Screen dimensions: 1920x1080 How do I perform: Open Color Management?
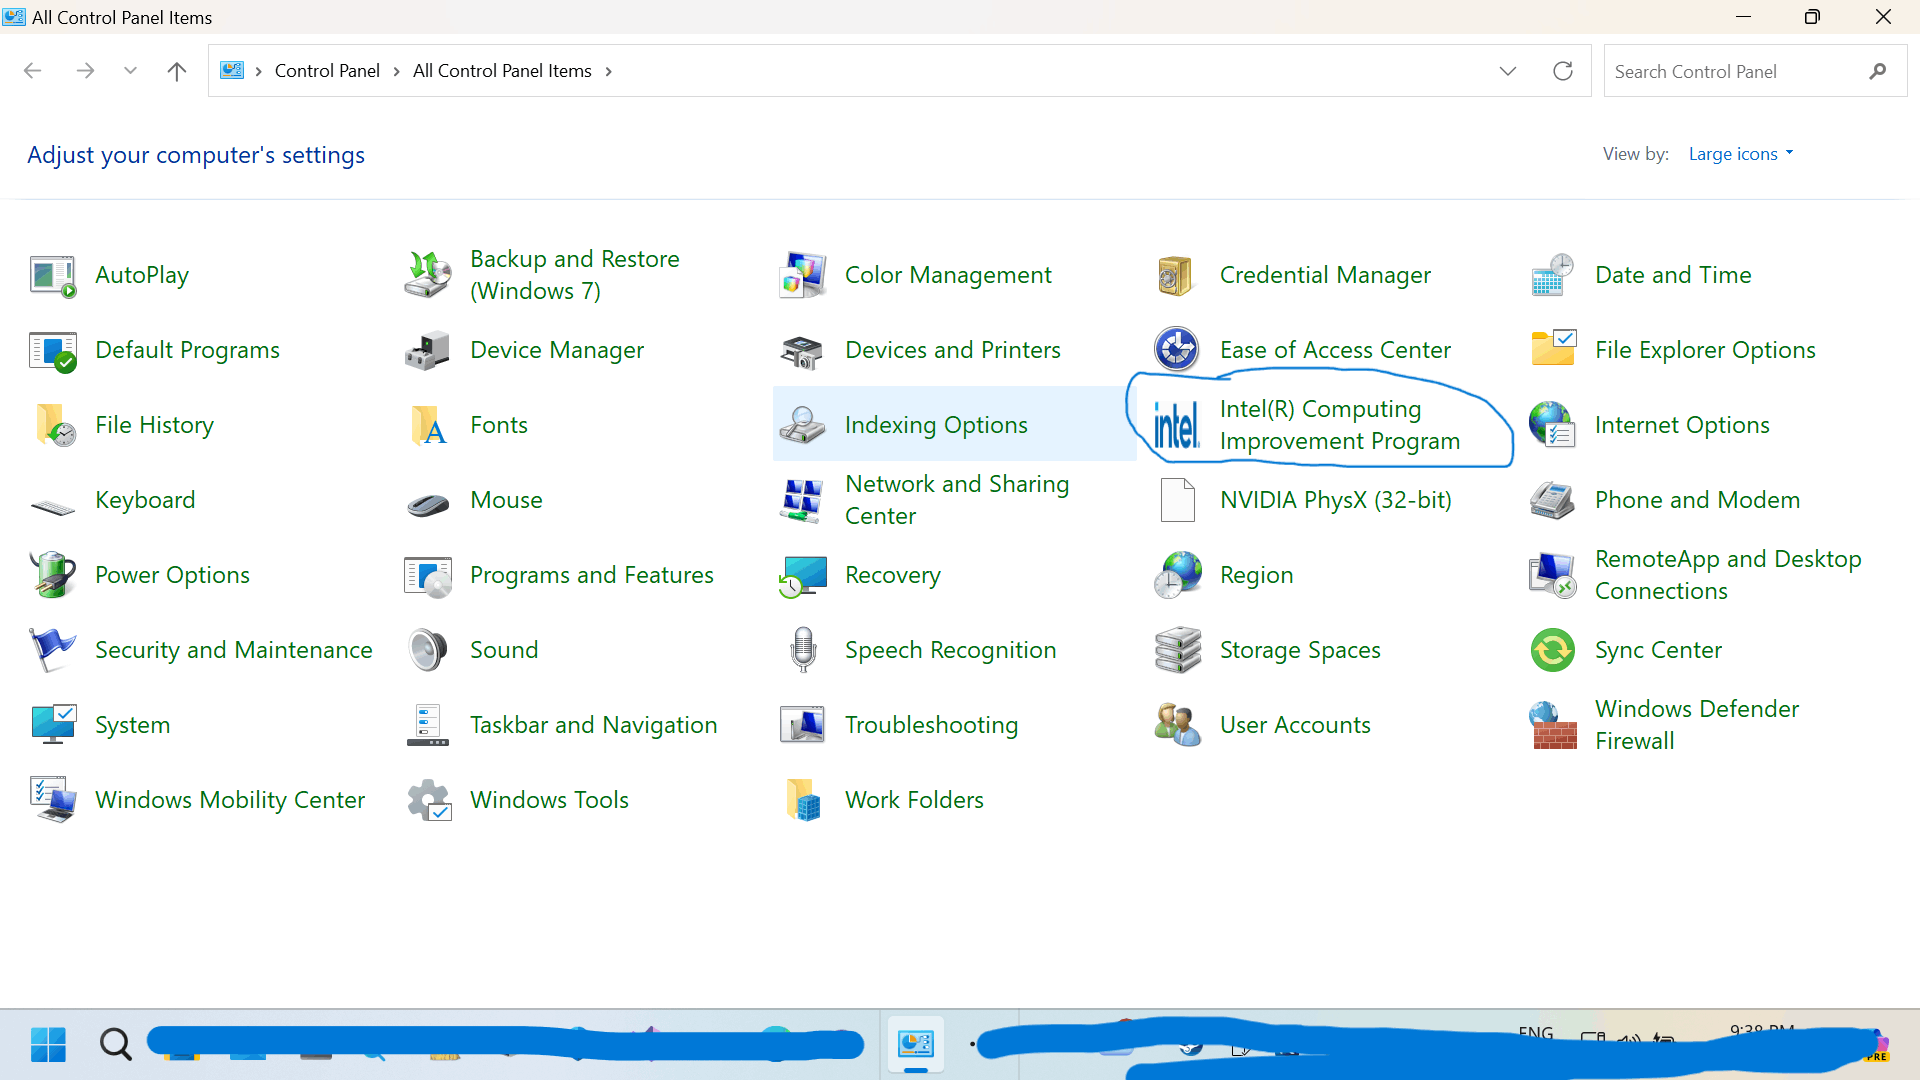pos(948,274)
